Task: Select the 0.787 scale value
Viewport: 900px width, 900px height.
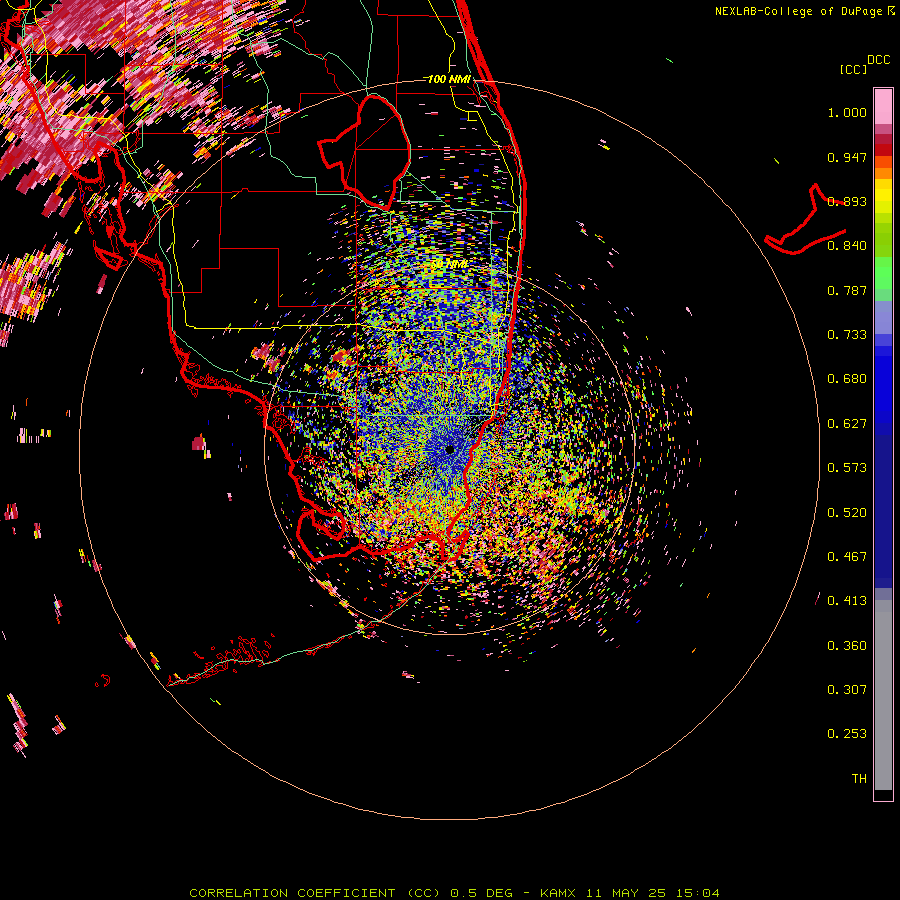Action: (x=847, y=290)
